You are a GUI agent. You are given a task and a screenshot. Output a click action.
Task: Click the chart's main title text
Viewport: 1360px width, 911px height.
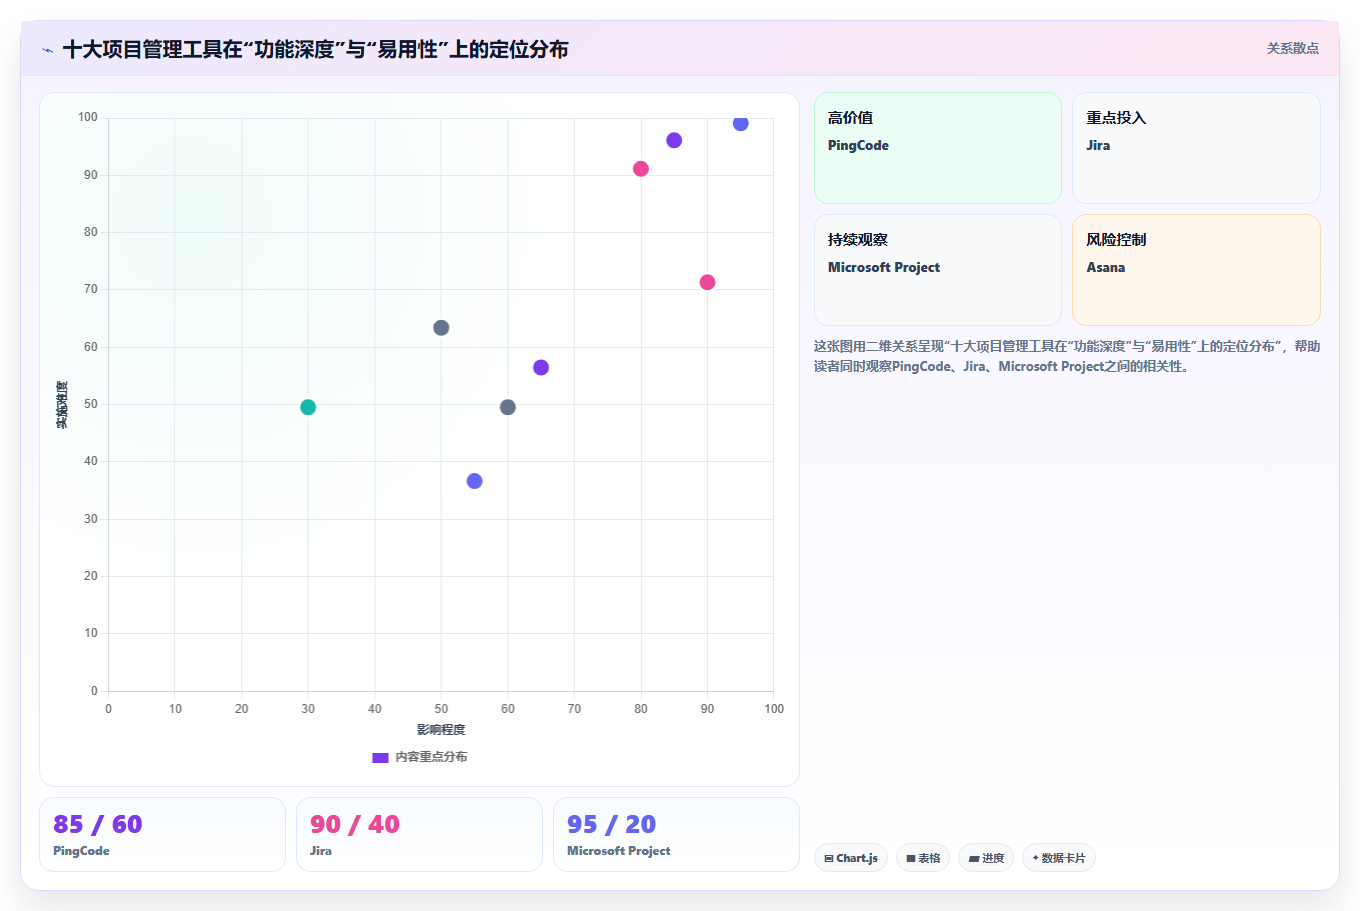tap(315, 49)
